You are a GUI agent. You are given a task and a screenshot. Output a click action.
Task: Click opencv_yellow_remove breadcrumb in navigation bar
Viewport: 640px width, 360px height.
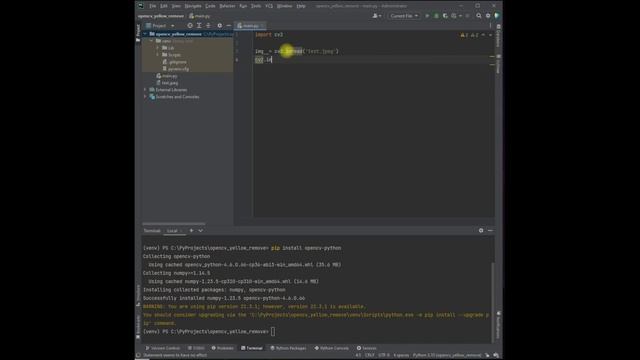[161, 16]
